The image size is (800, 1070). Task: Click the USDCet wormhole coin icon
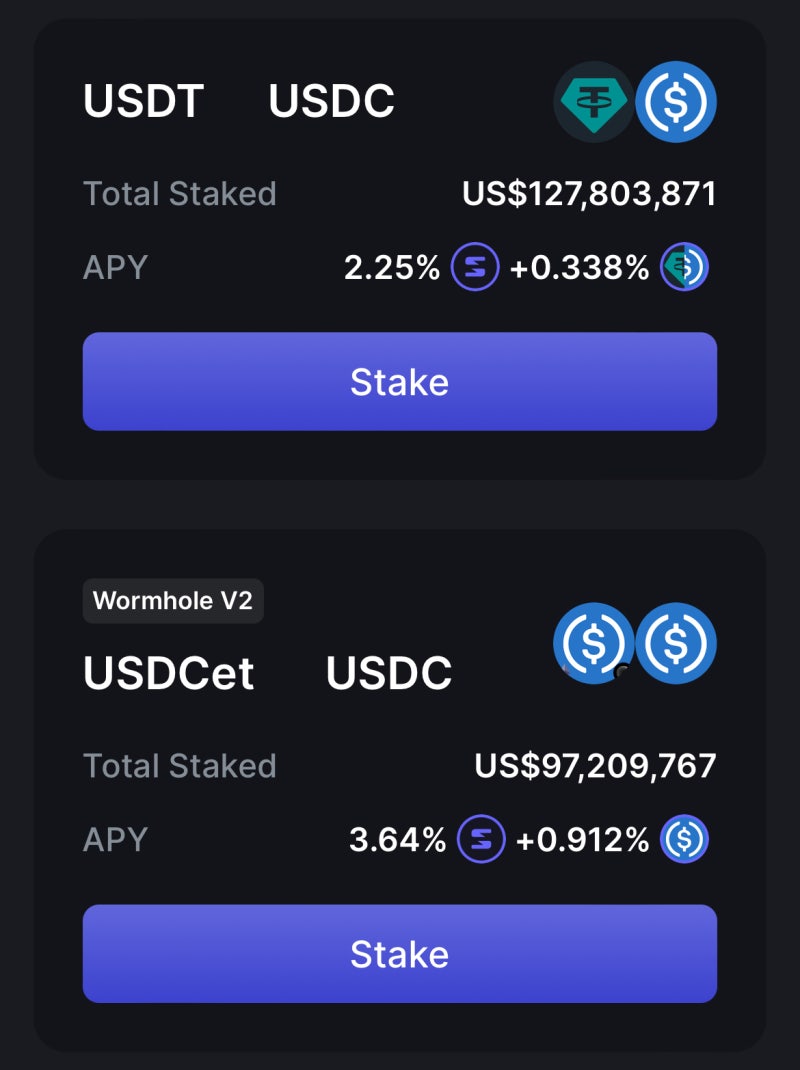click(x=594, y=643)
